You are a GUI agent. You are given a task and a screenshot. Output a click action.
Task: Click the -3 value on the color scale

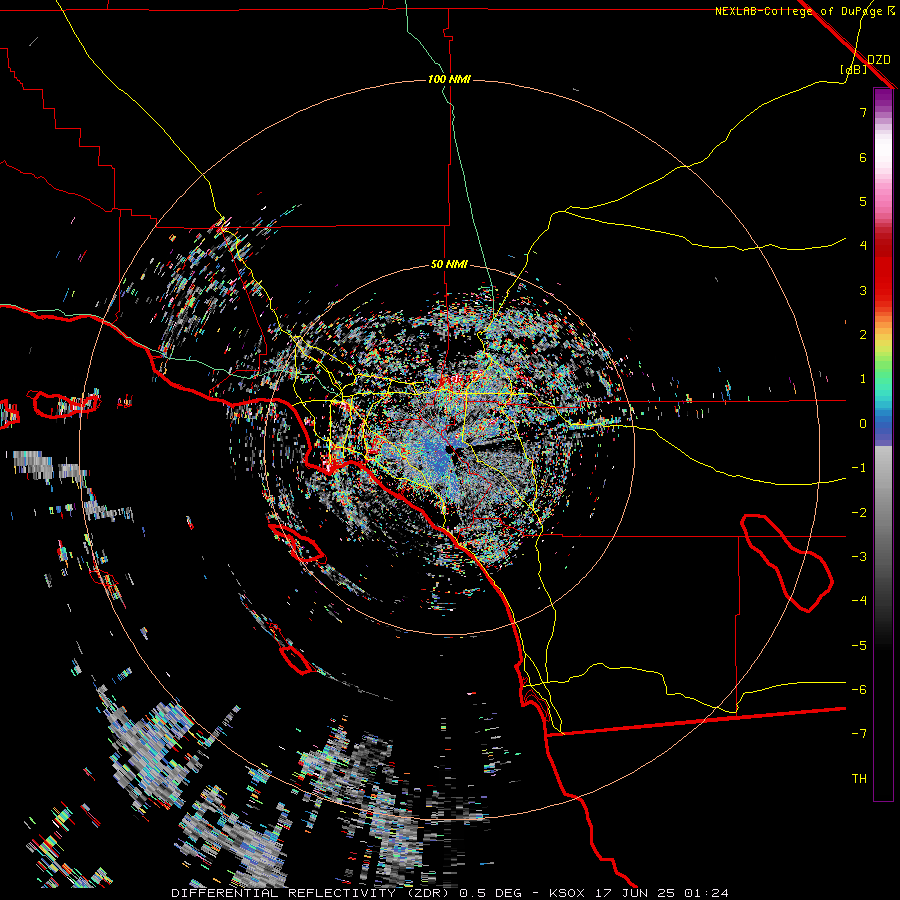tap(859, 557)
